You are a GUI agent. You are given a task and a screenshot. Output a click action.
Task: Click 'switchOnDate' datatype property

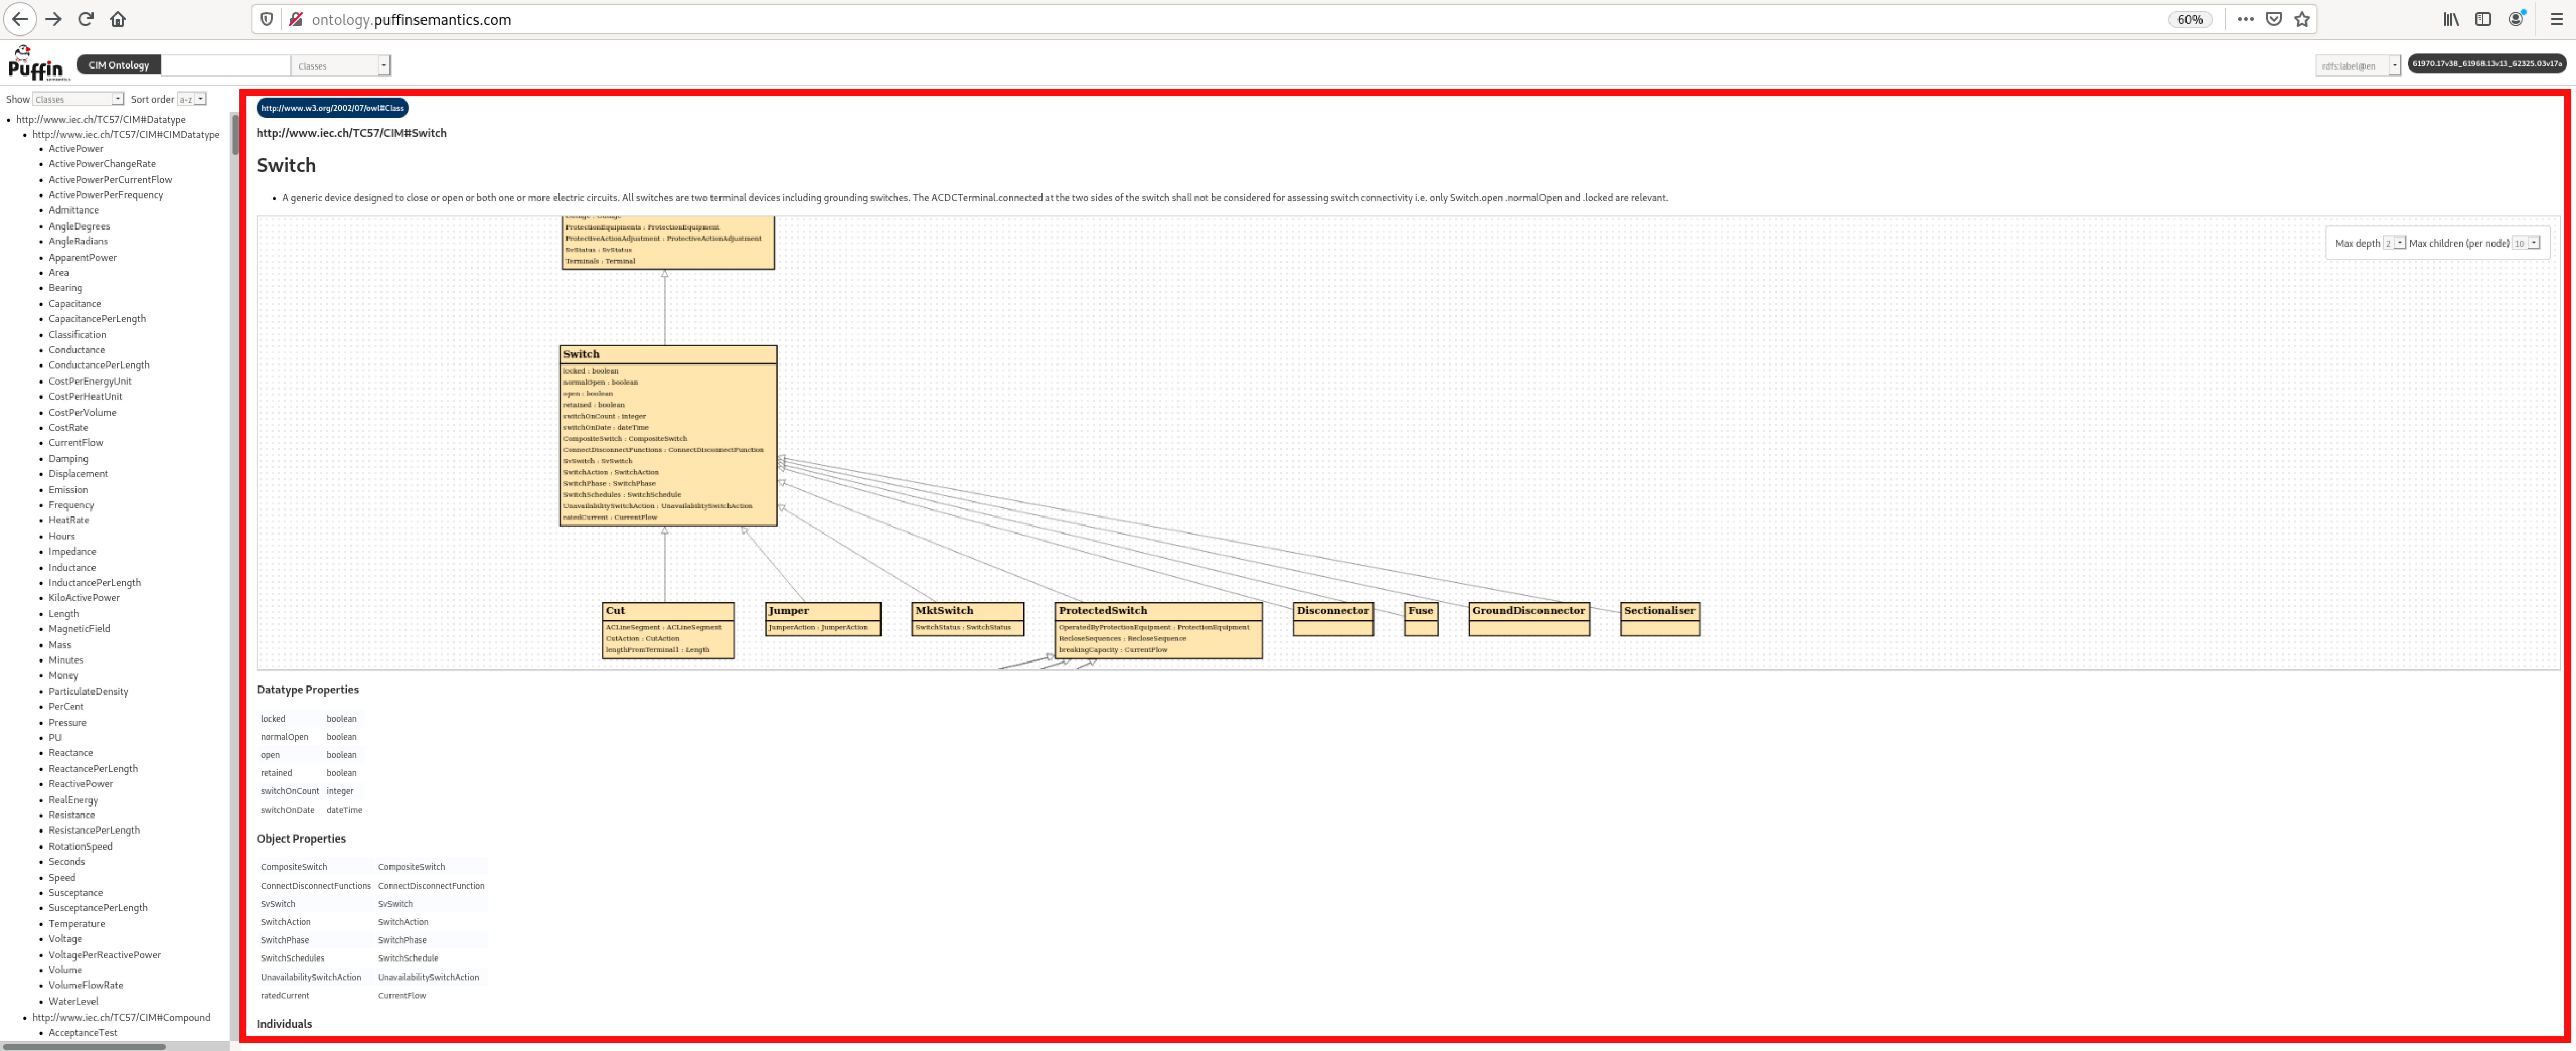pos(288,810)
